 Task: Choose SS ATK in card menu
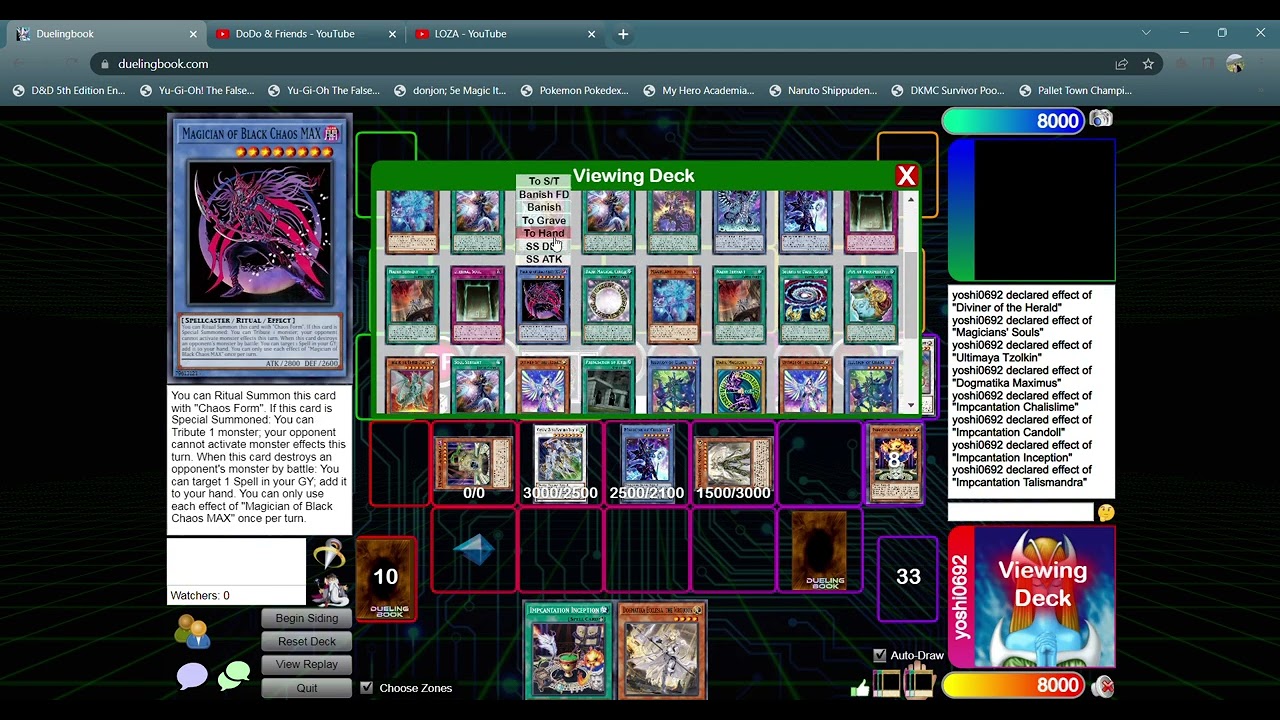[x=544, y=259]
